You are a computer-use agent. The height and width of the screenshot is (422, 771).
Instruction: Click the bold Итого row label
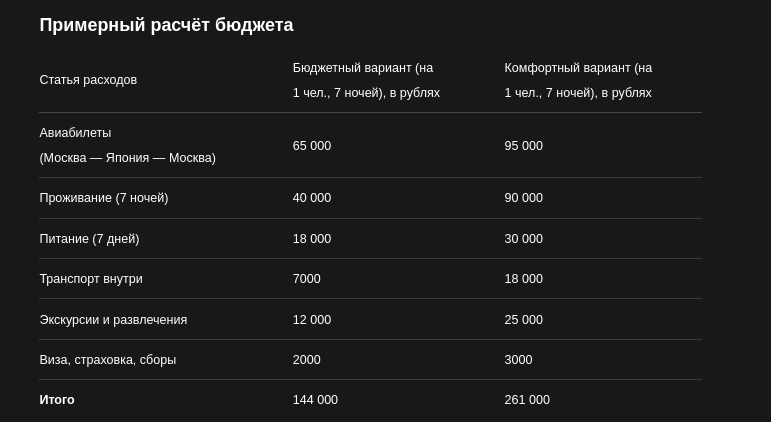click(x=57, y=400)
